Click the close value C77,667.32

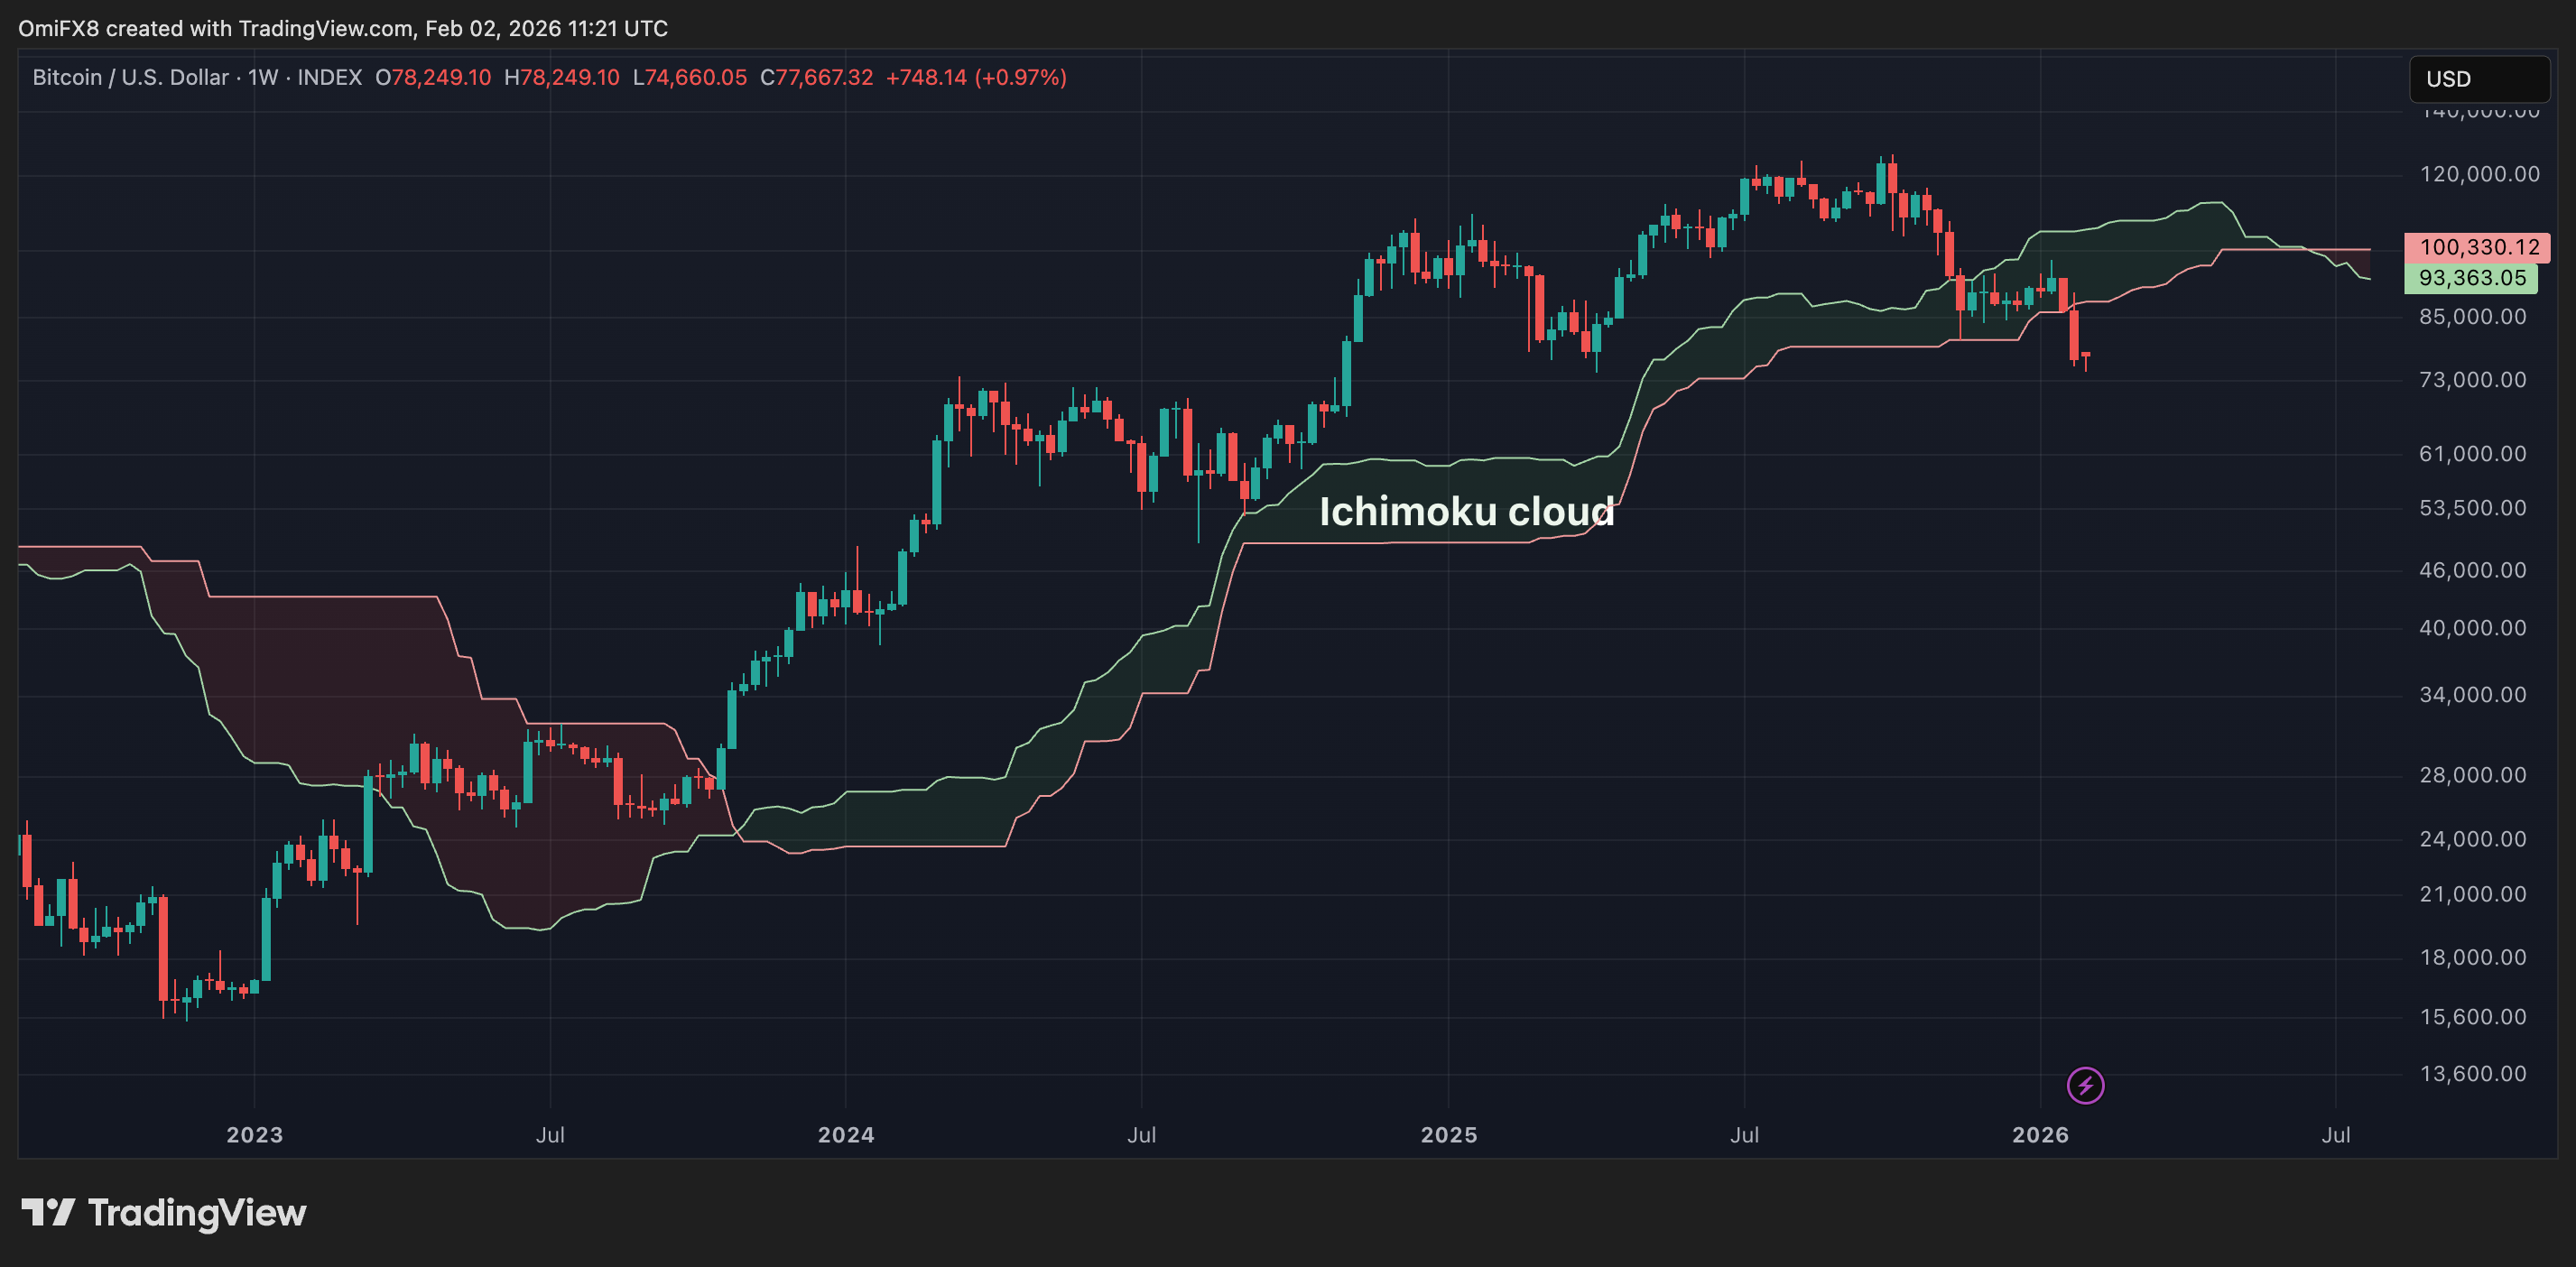[x=818, y=77]
